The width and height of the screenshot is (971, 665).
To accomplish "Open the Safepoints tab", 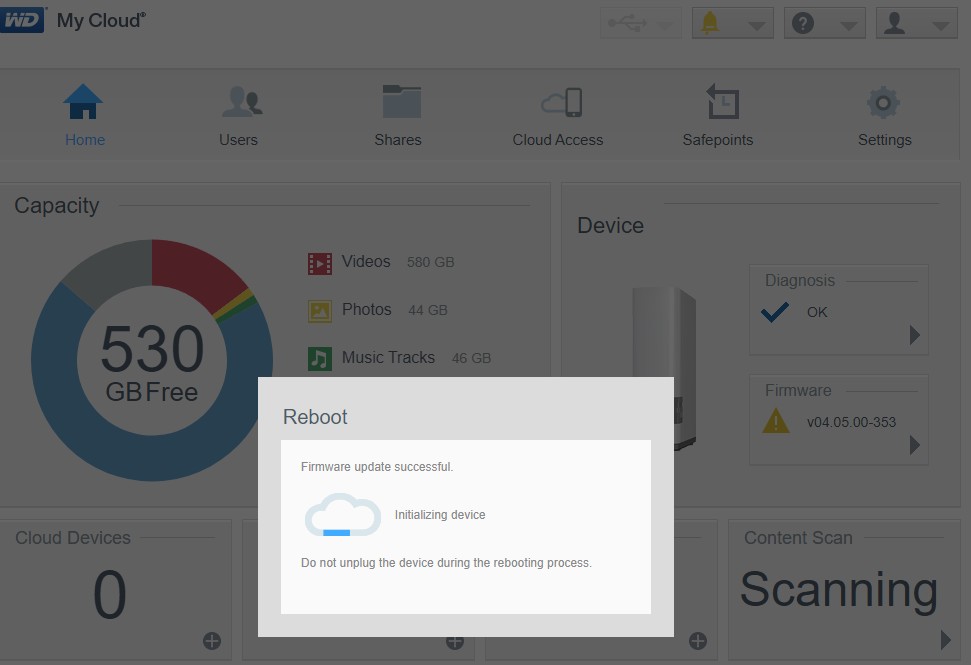I will click(x=718, y=116).
